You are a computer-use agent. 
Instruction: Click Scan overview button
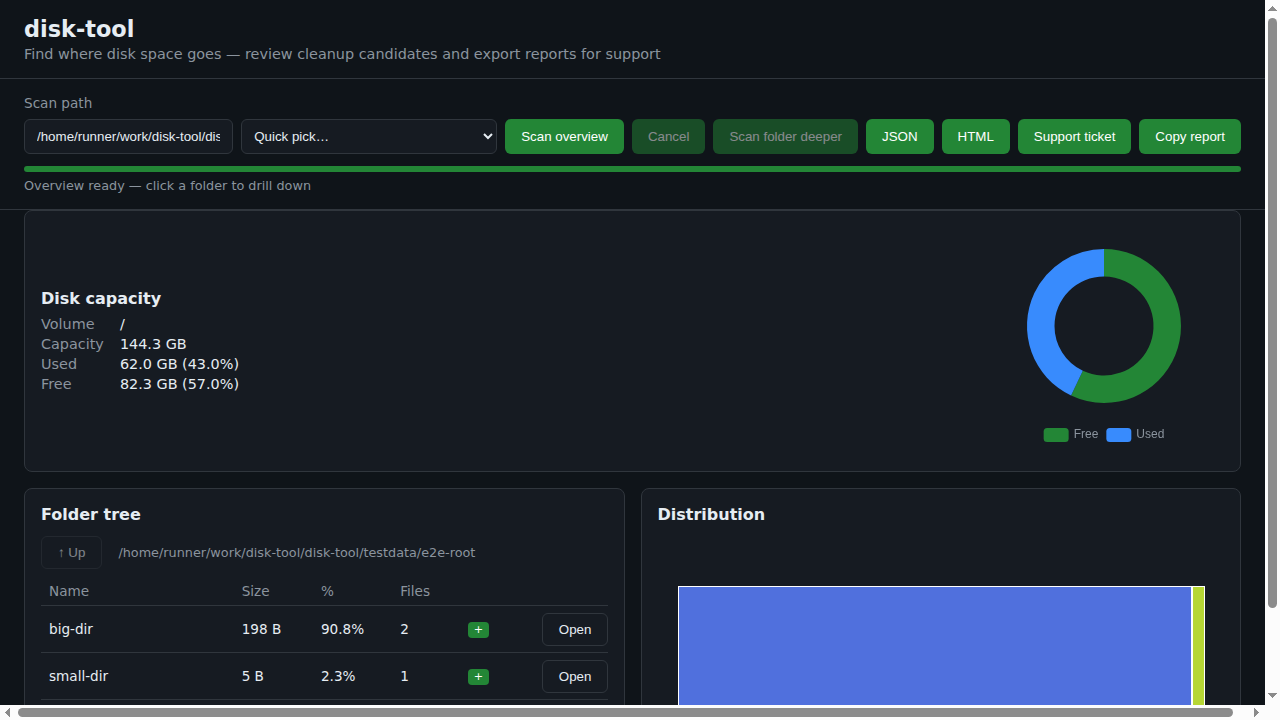point(564,137)
